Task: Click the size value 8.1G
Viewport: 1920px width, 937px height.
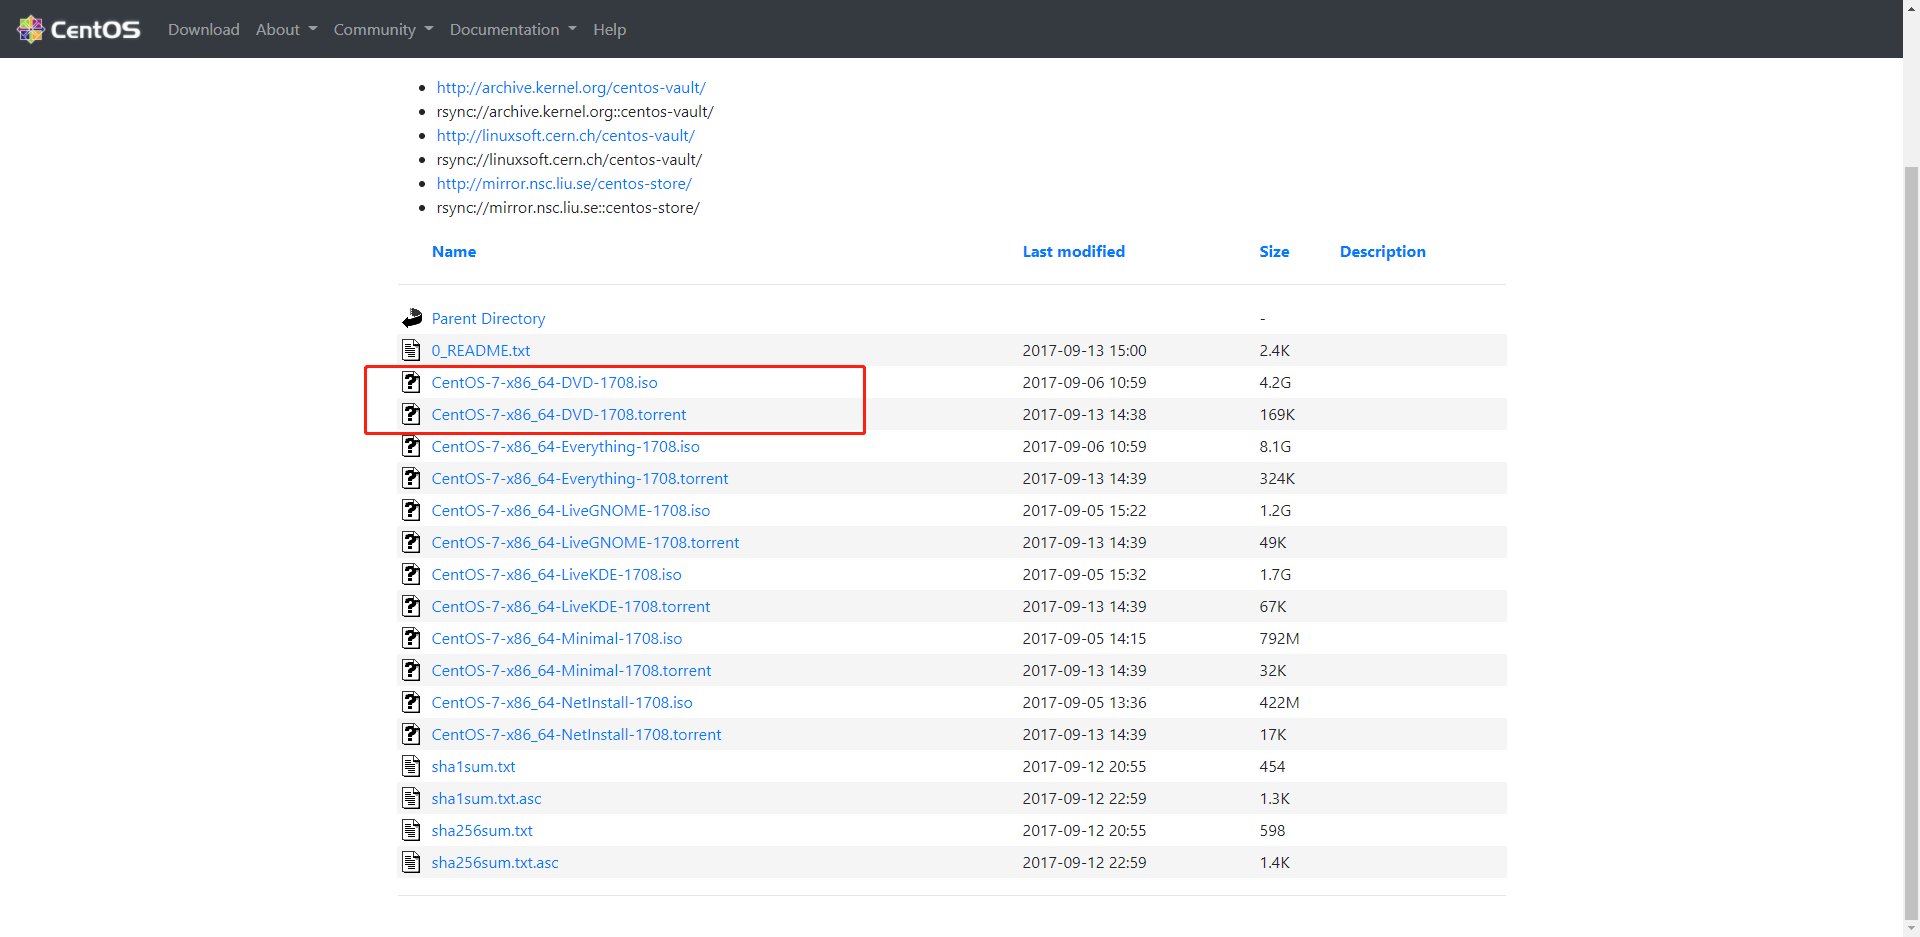Action: (x=1275, y=446)
